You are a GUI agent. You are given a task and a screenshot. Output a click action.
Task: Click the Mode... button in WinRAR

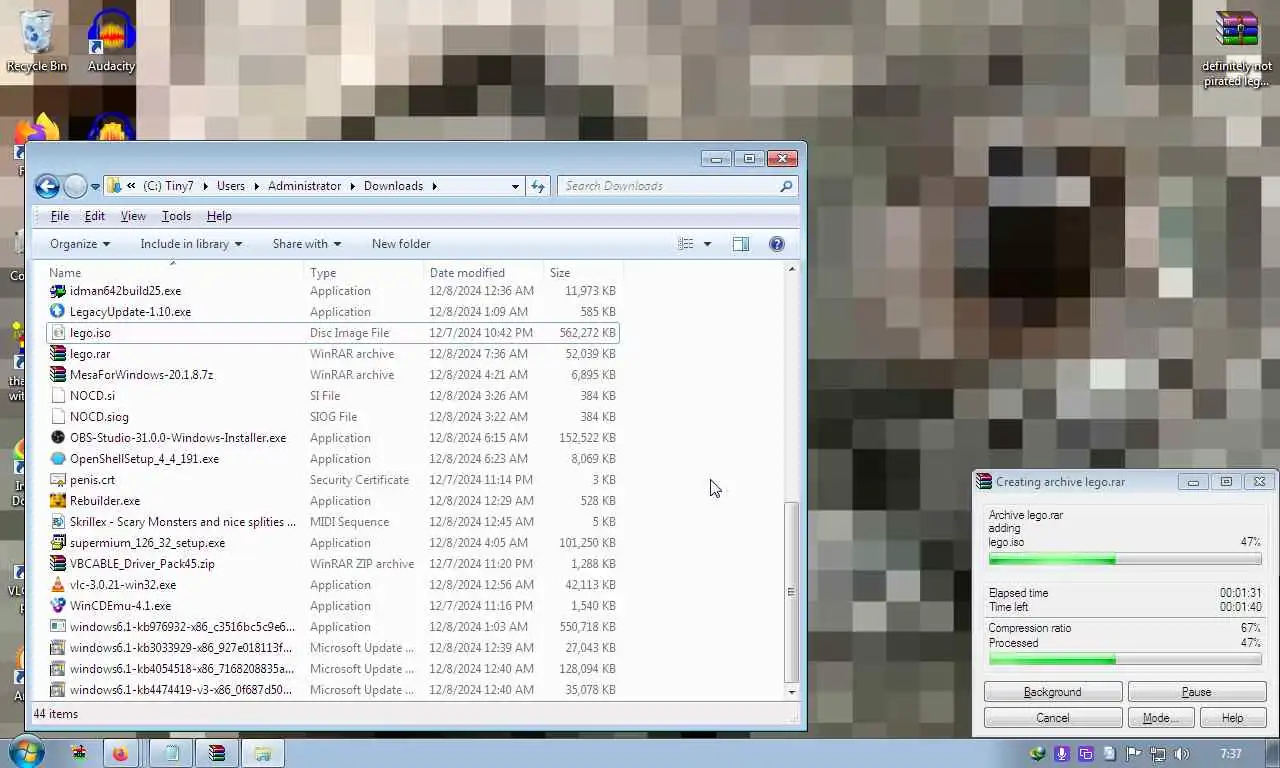1160,718
